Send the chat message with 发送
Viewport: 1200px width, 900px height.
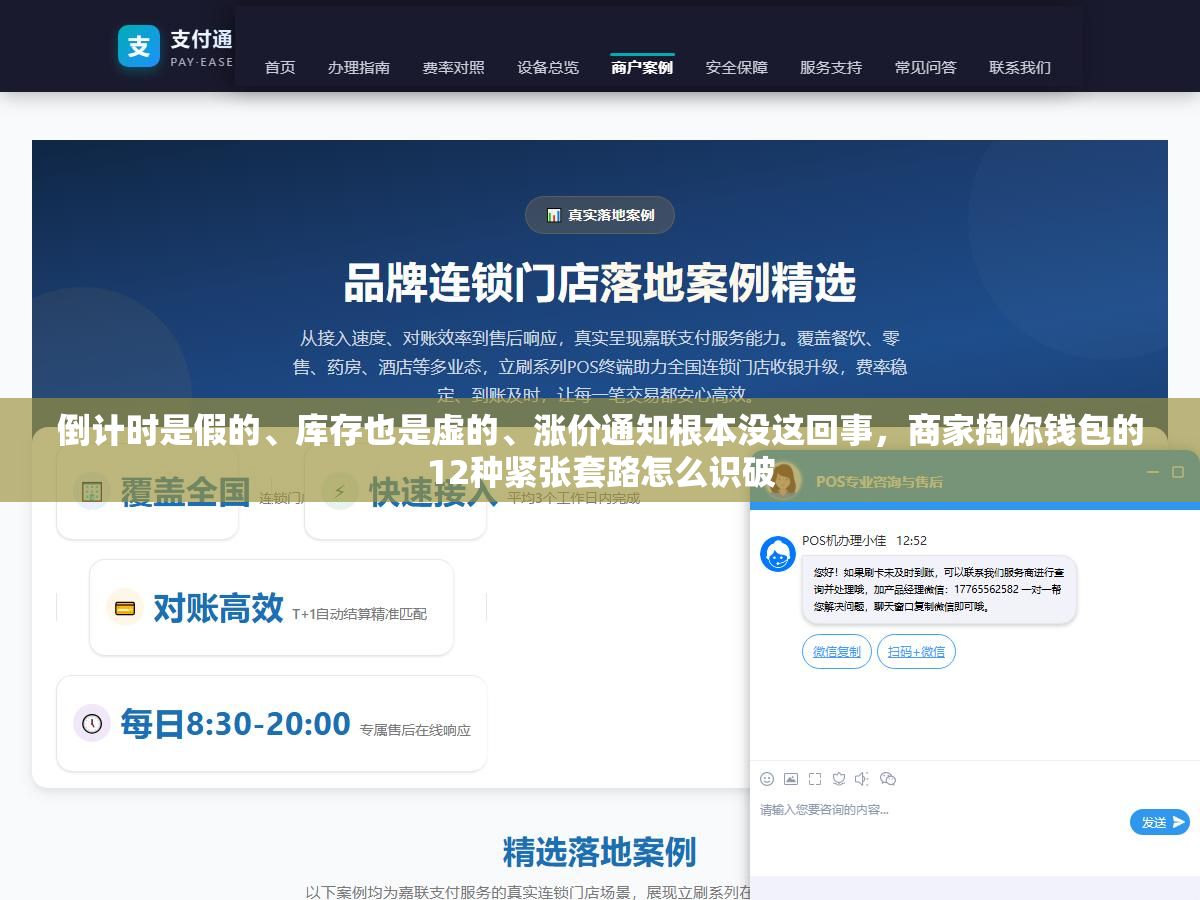tap(1160, 822)
